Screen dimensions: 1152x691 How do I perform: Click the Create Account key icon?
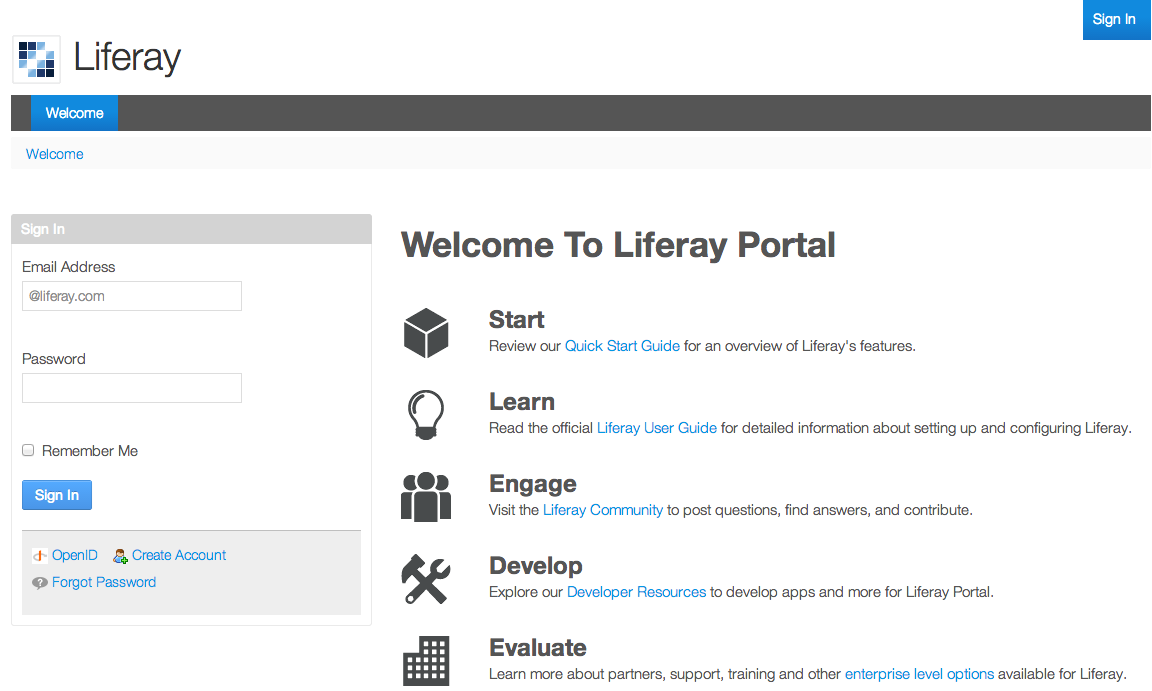click(120, 555)
